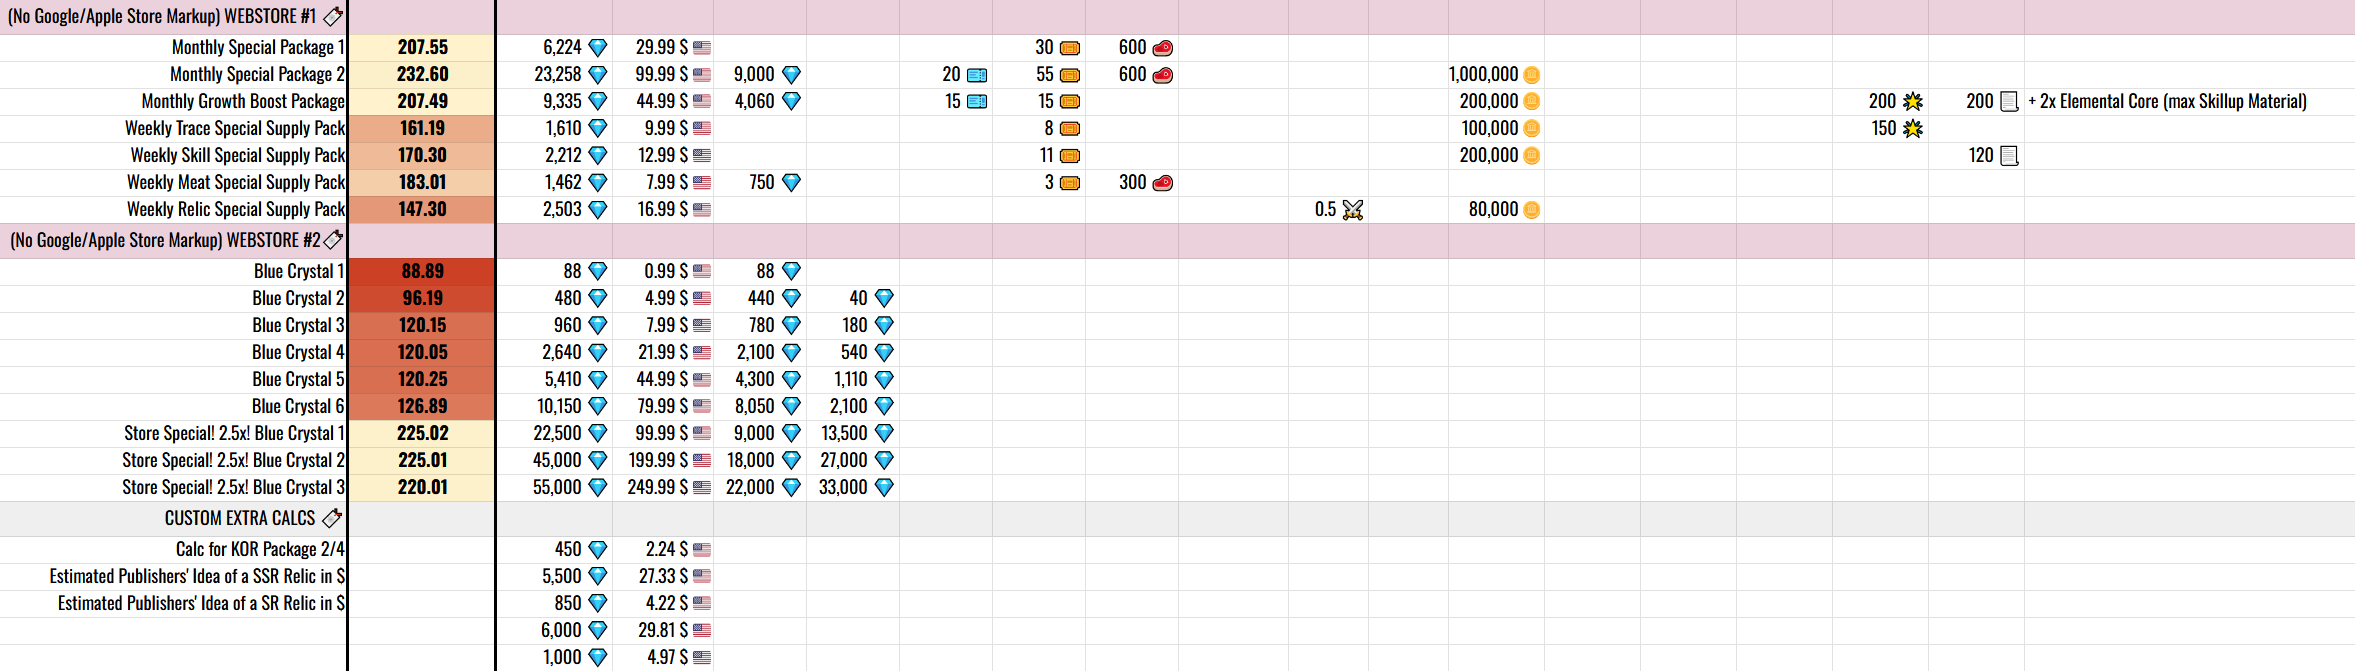Screen dimensions: 2355x671
Task: Click the Elemental Core note cell
Action: point(2167,101)
